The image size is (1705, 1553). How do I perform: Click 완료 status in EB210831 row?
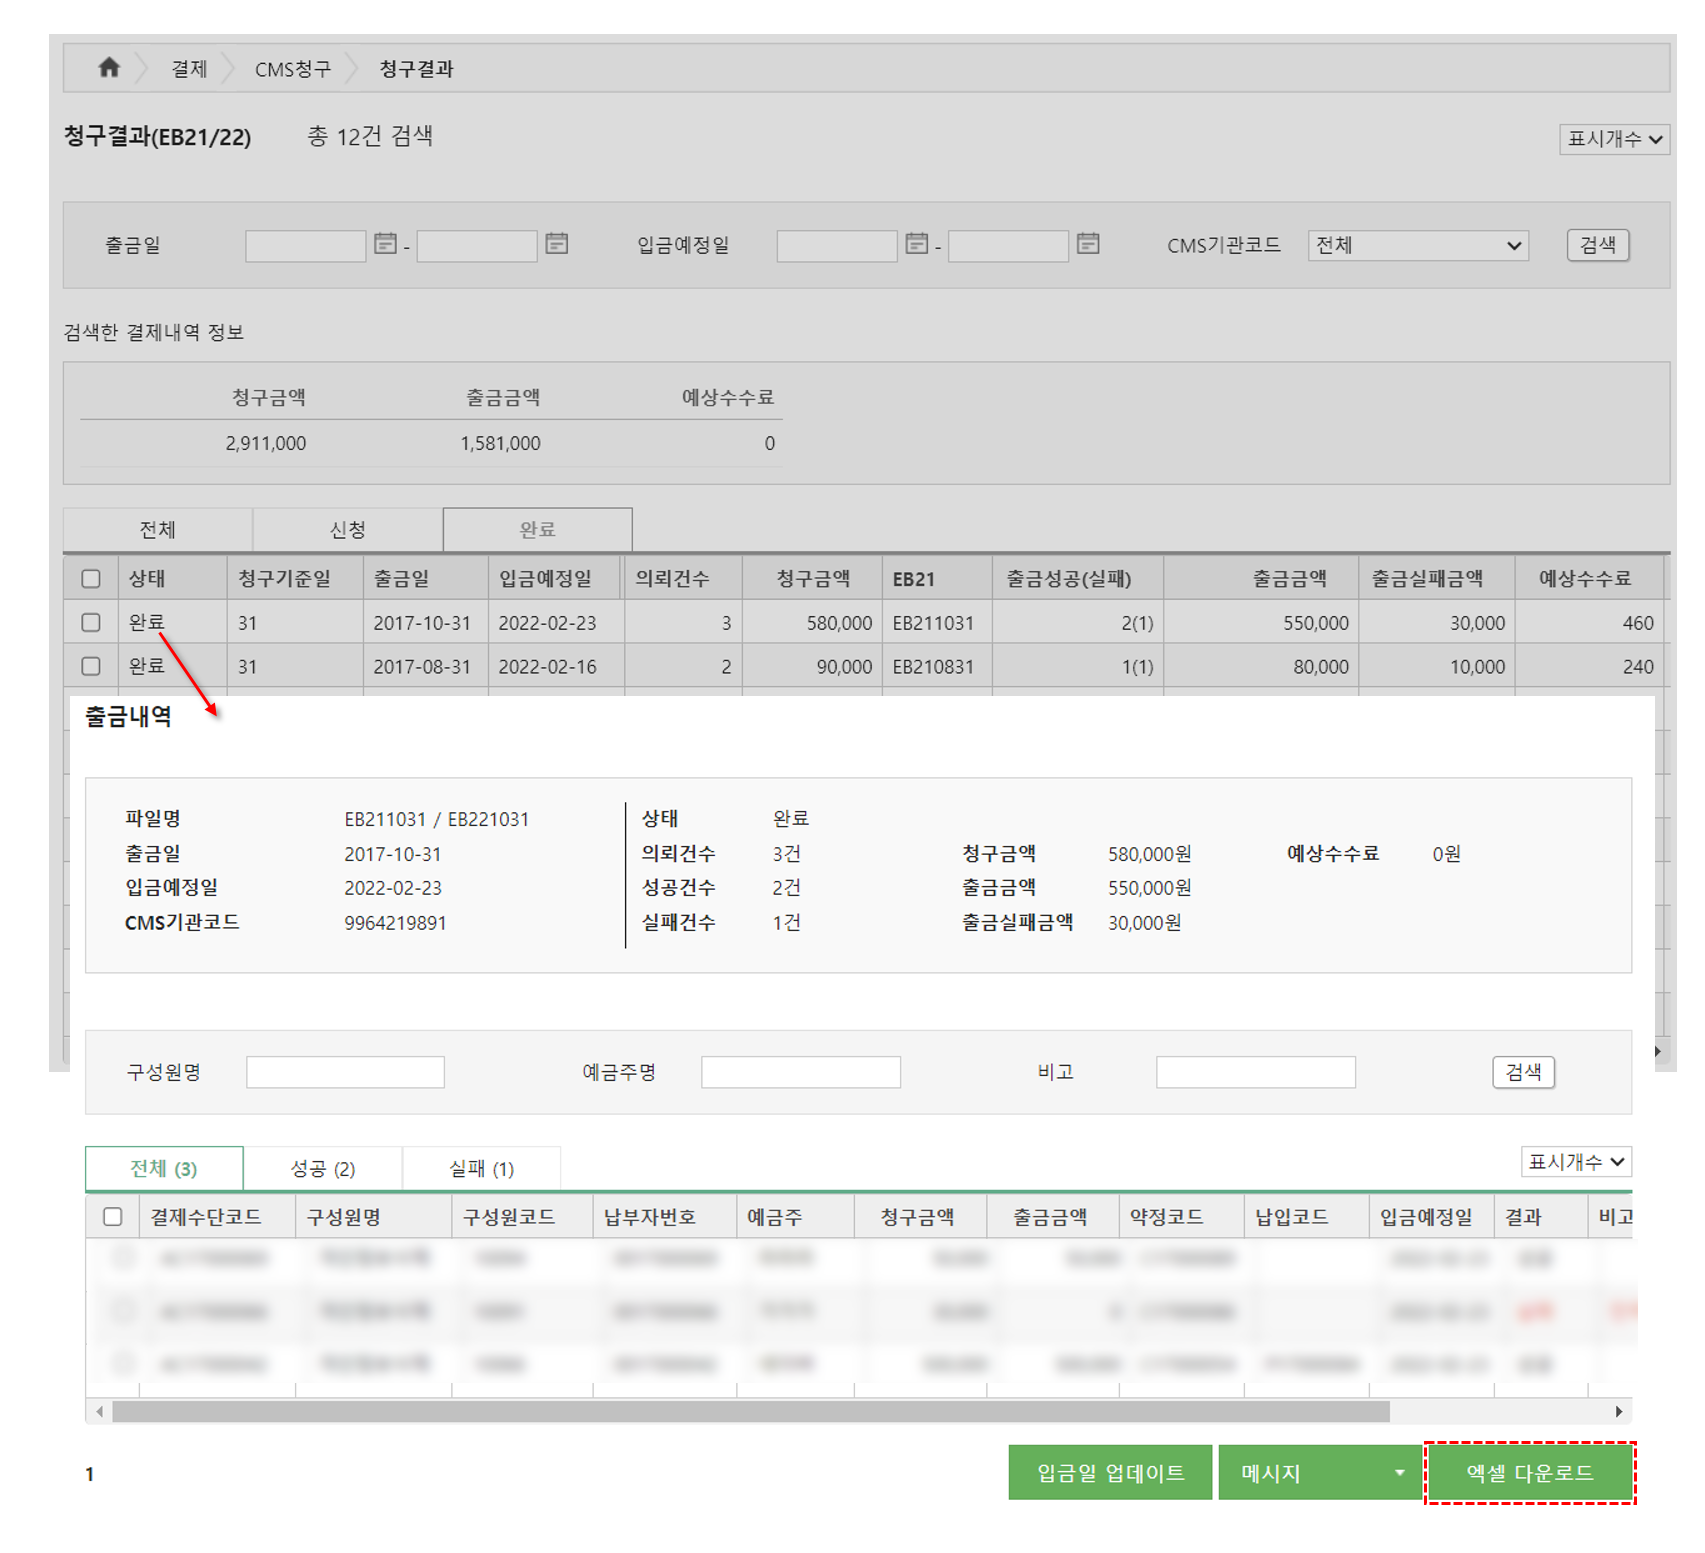click(146, 666)
